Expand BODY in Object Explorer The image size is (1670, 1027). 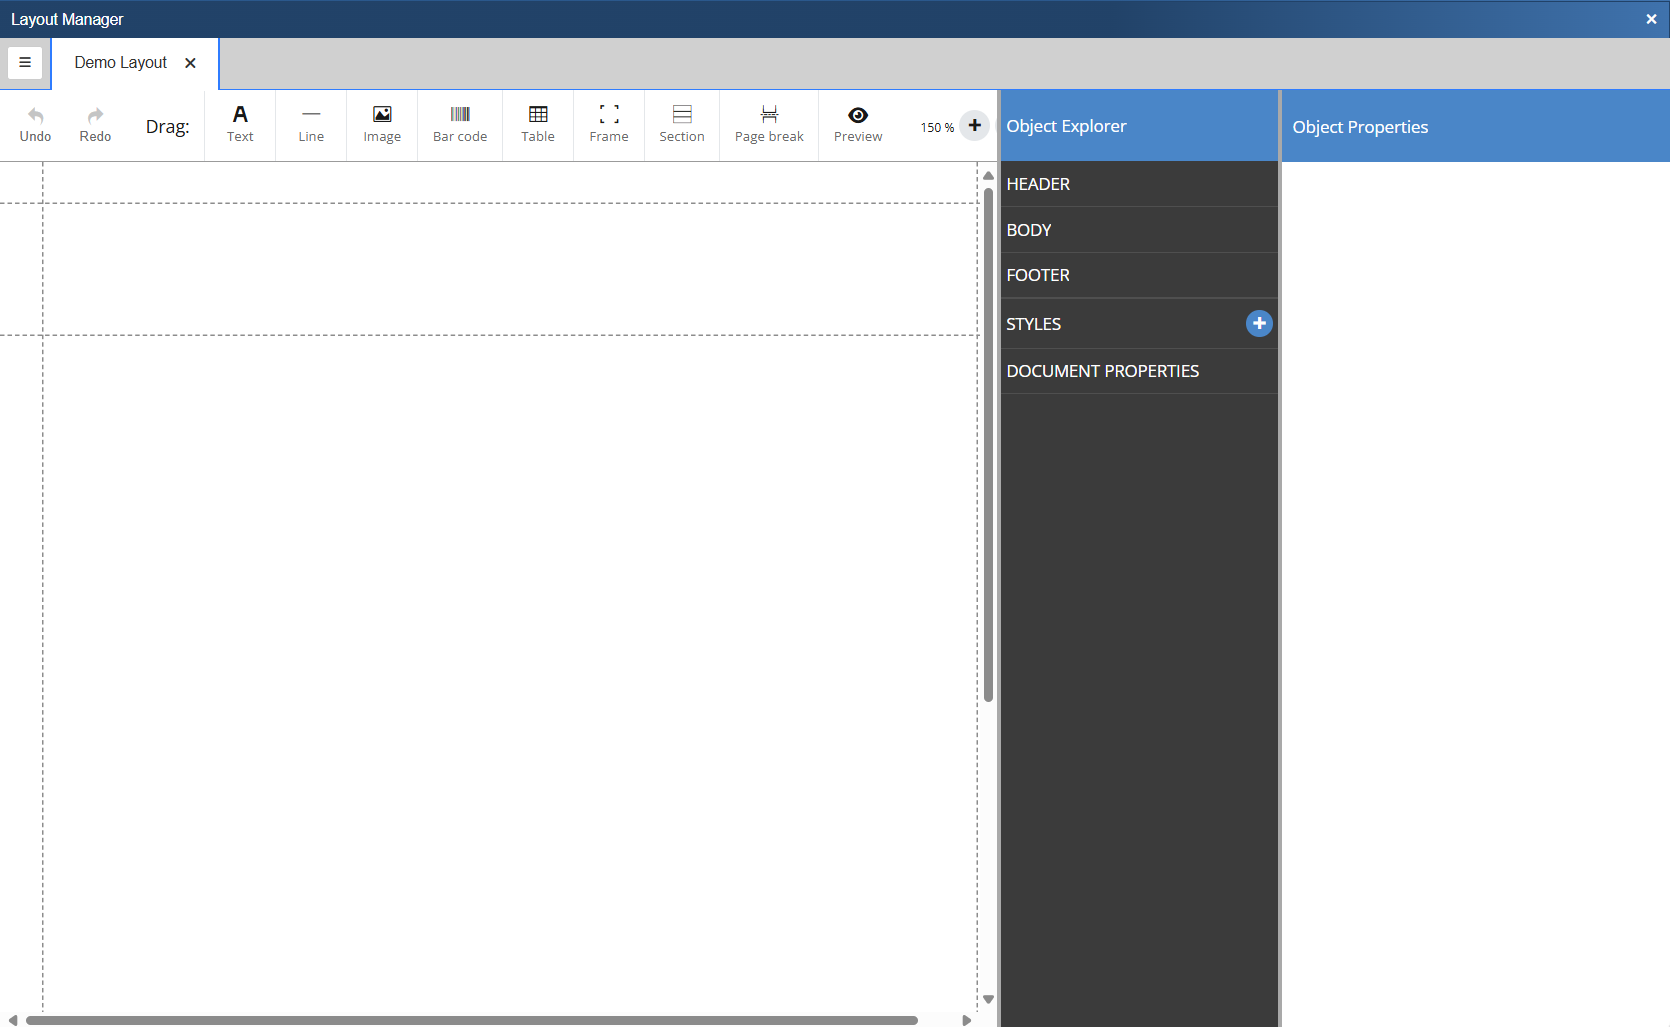tap(1029, 230)
